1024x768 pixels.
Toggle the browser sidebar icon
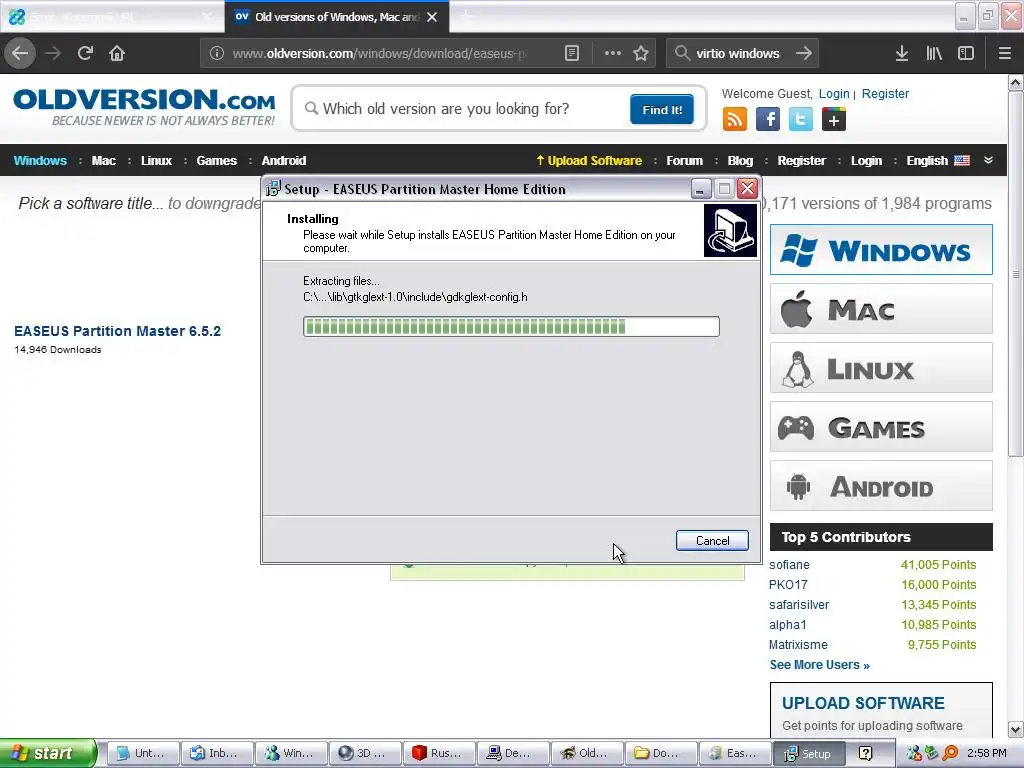coord(966,54)
